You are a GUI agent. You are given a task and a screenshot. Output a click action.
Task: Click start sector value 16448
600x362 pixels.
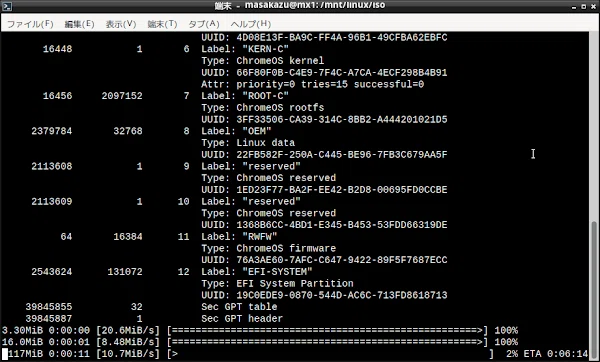pyautogui.click(x=57, y=49)
